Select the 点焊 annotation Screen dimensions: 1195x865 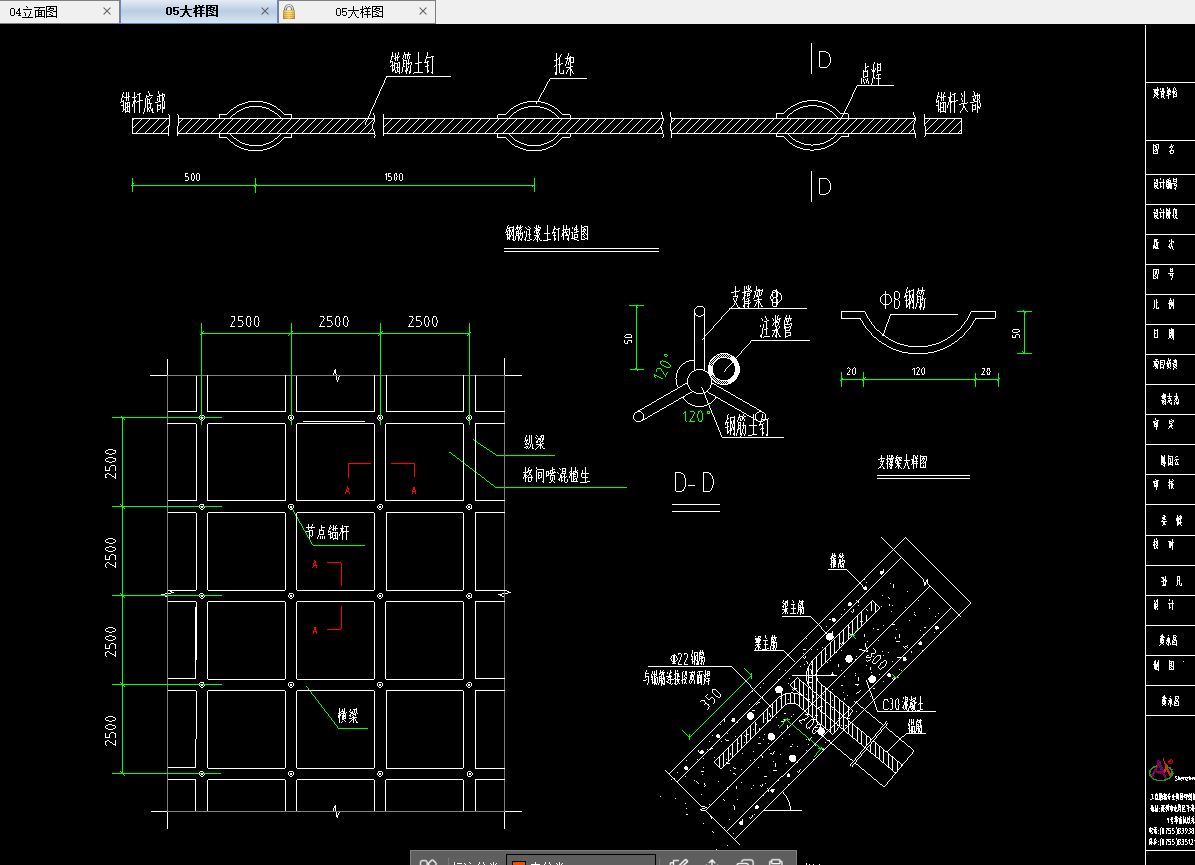point(871,74)
